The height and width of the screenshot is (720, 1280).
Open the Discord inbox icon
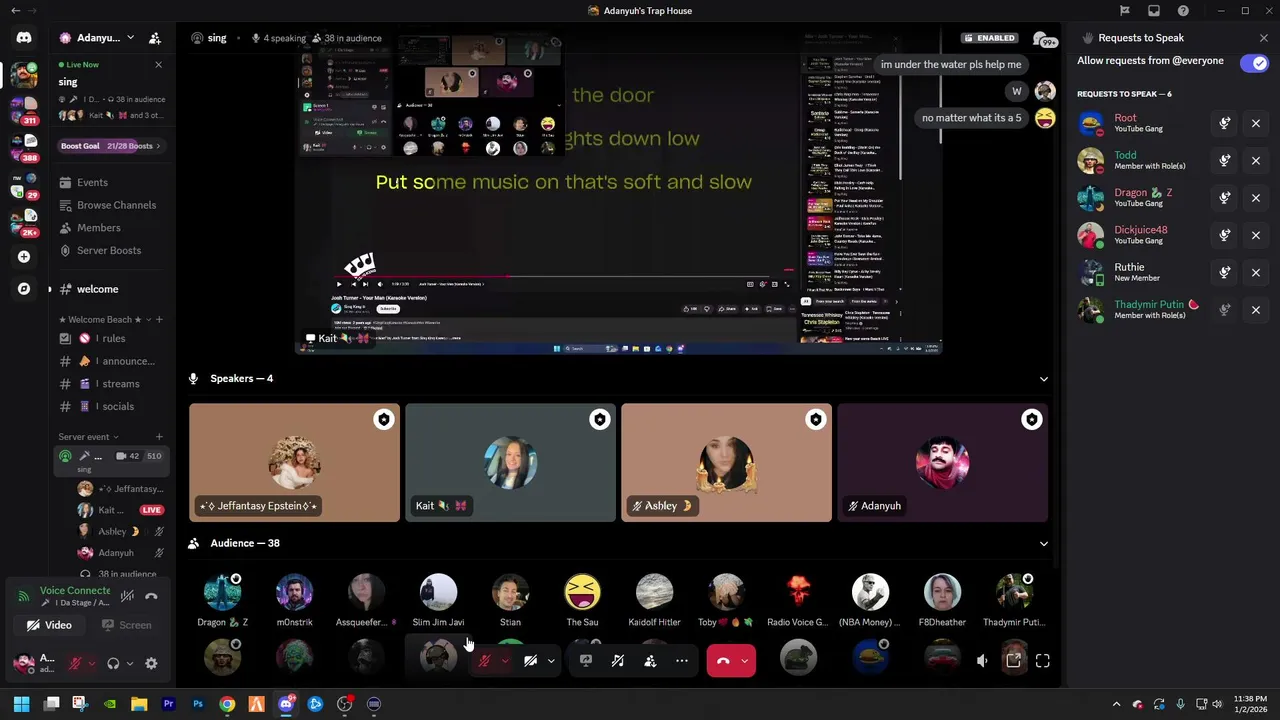(1154, 11)
